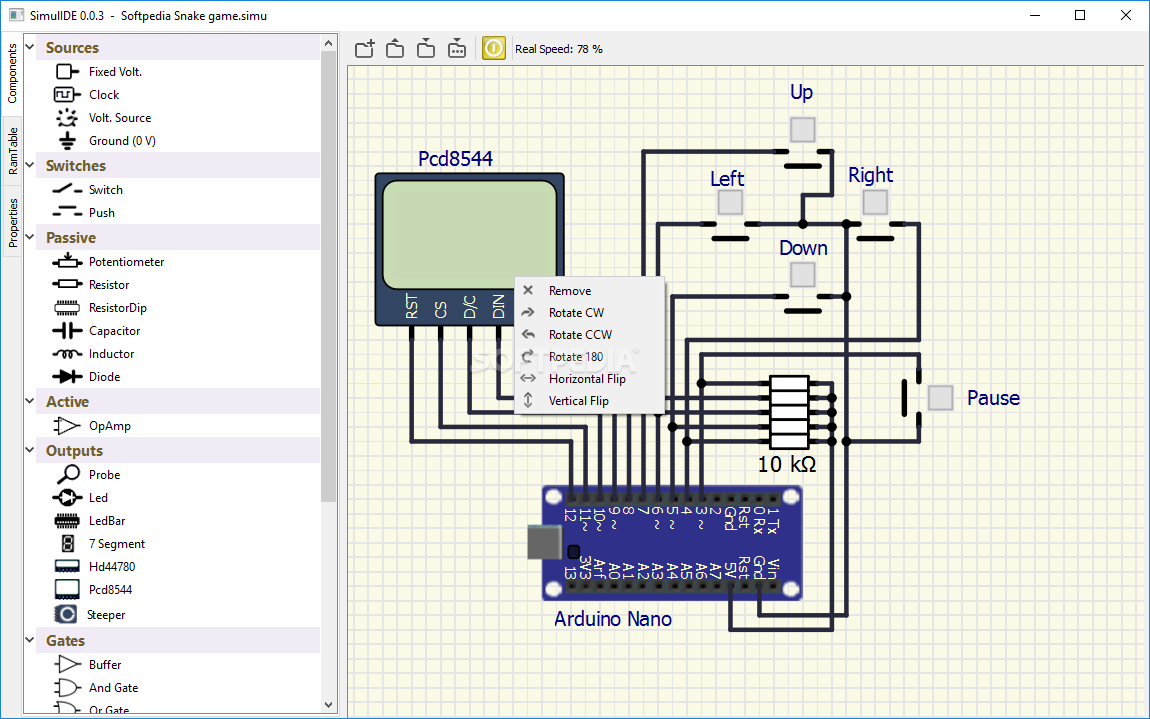
Task: Choose Horizontal Flip from the context menu
Action: (x=590, y=379)
